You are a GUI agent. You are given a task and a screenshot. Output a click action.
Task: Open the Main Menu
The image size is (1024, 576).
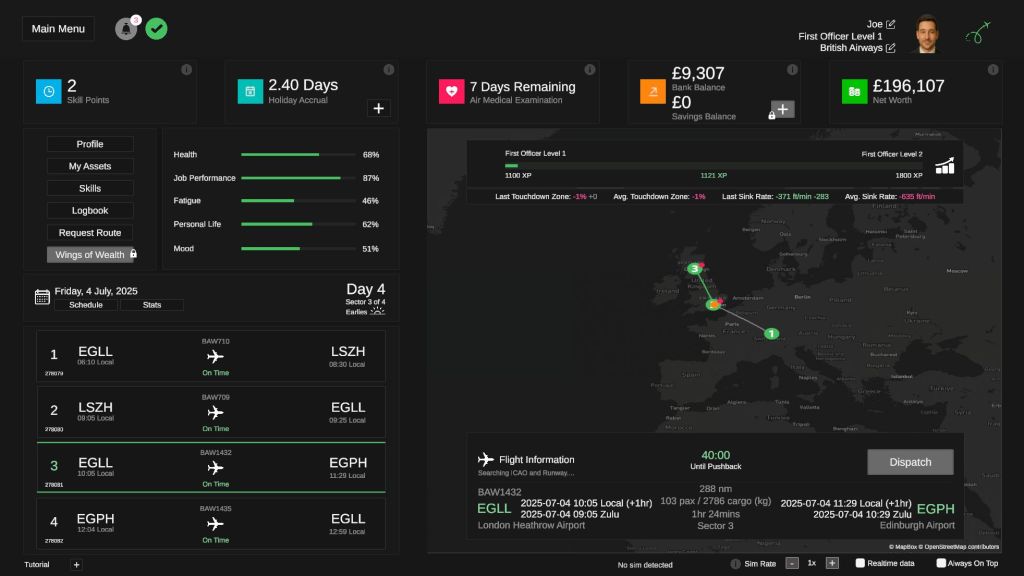58,29
